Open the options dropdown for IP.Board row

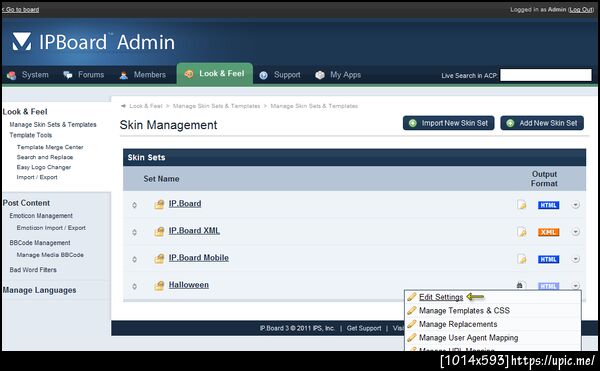click(576, 205)
